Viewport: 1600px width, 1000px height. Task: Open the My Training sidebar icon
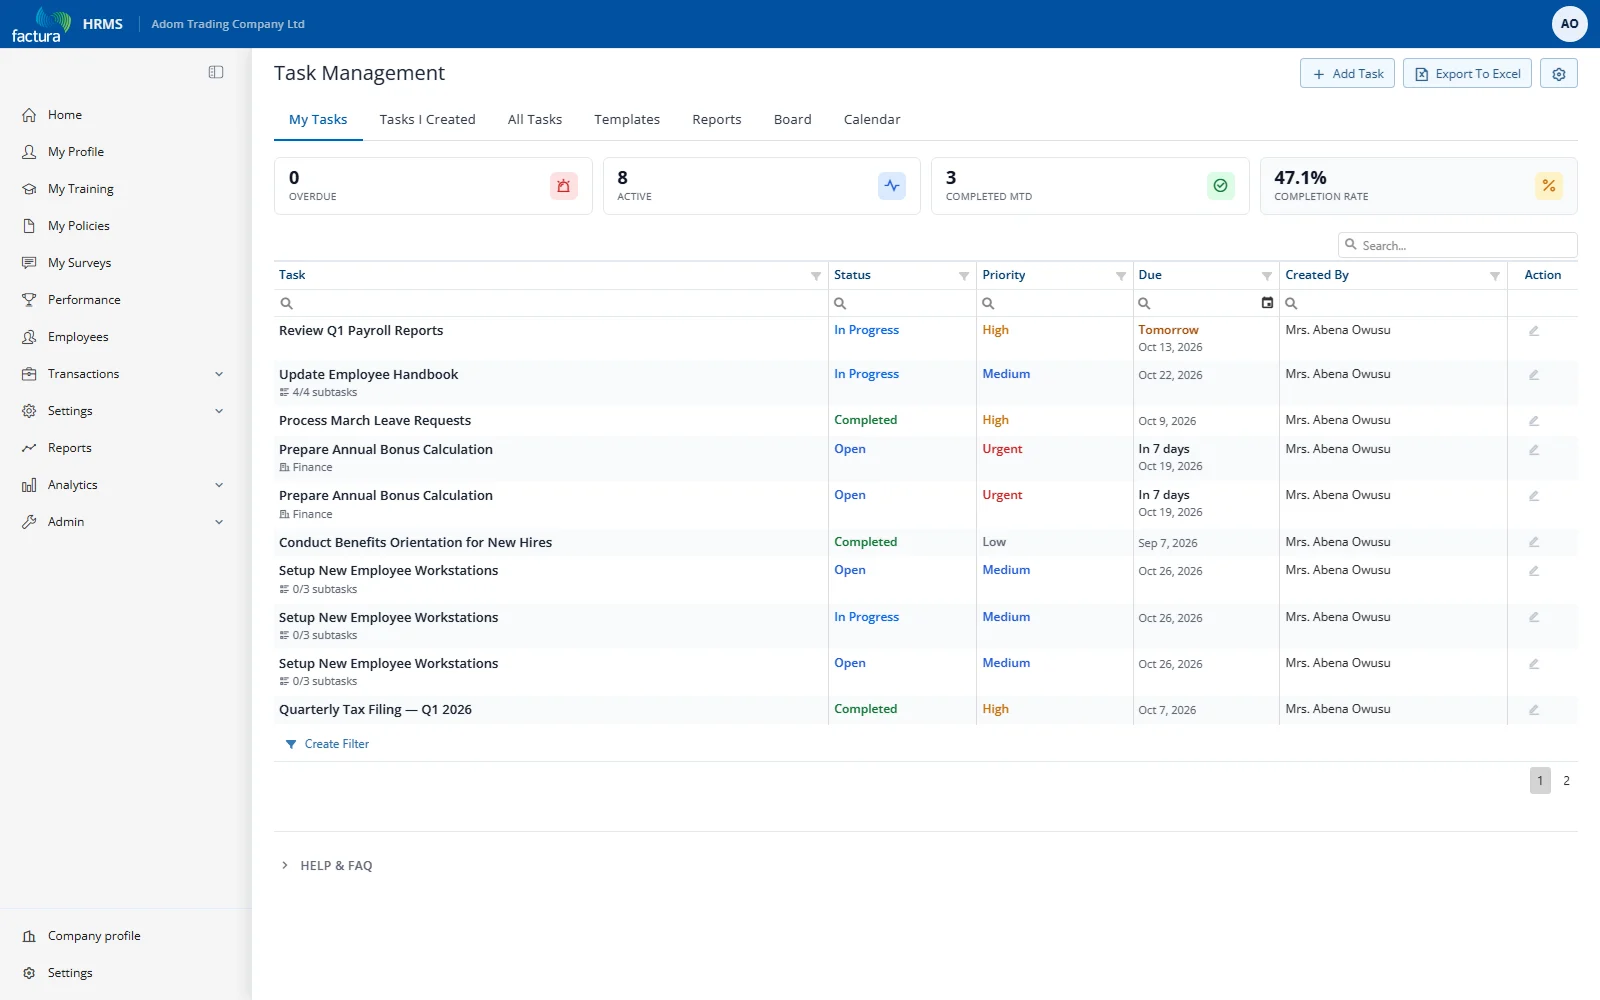point(29,189)
